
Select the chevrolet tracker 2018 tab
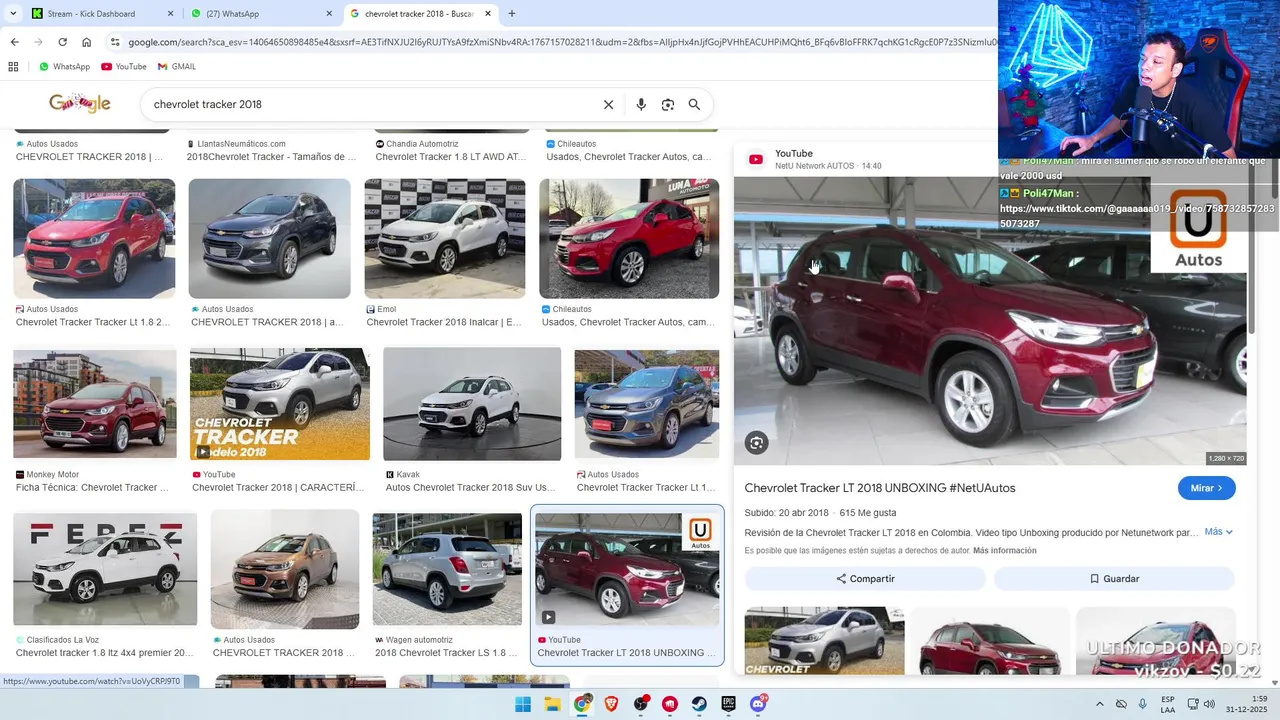[420, 14]
